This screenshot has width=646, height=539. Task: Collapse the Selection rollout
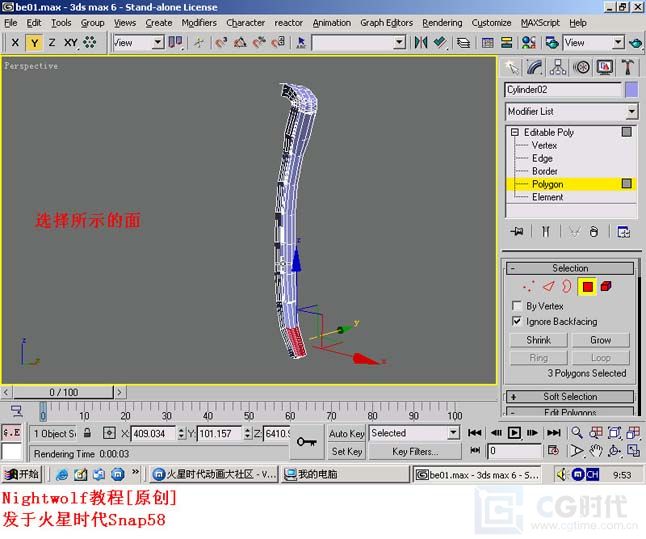point(570,268)
